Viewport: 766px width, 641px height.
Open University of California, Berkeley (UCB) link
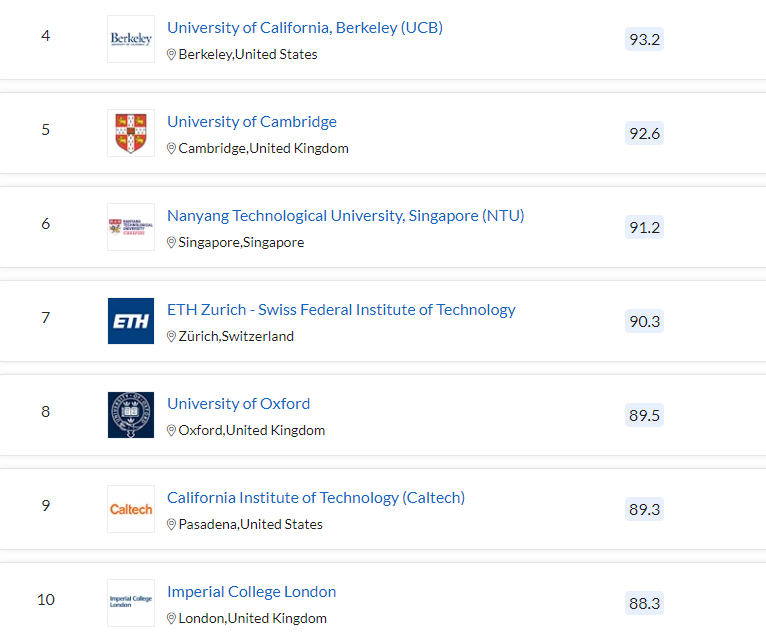(305, 28)
